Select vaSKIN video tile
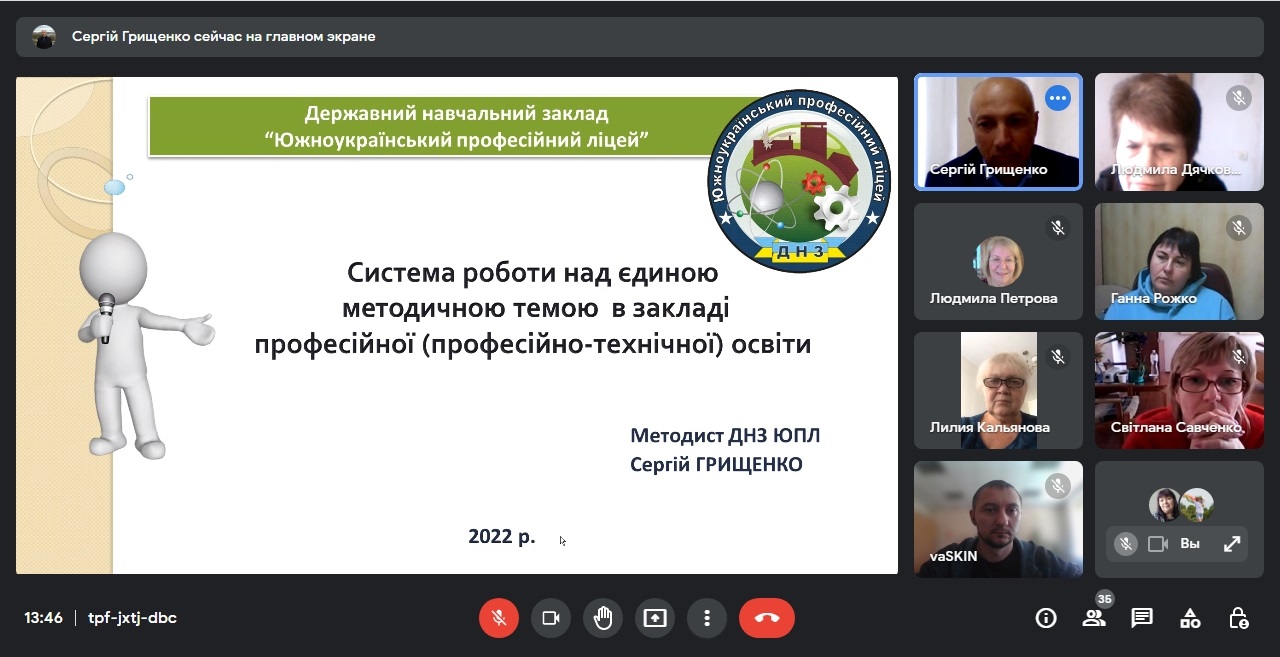Image resolution: width=1280 pixels, height=657 pixels. 998,519
